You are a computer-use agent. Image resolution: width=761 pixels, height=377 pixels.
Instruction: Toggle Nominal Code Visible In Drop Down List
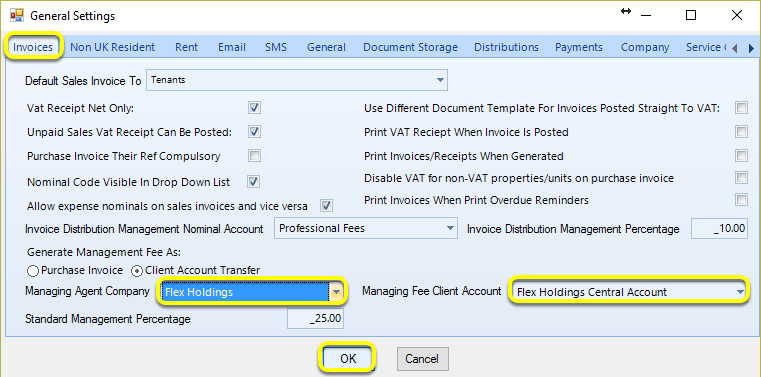click(254, 182)
